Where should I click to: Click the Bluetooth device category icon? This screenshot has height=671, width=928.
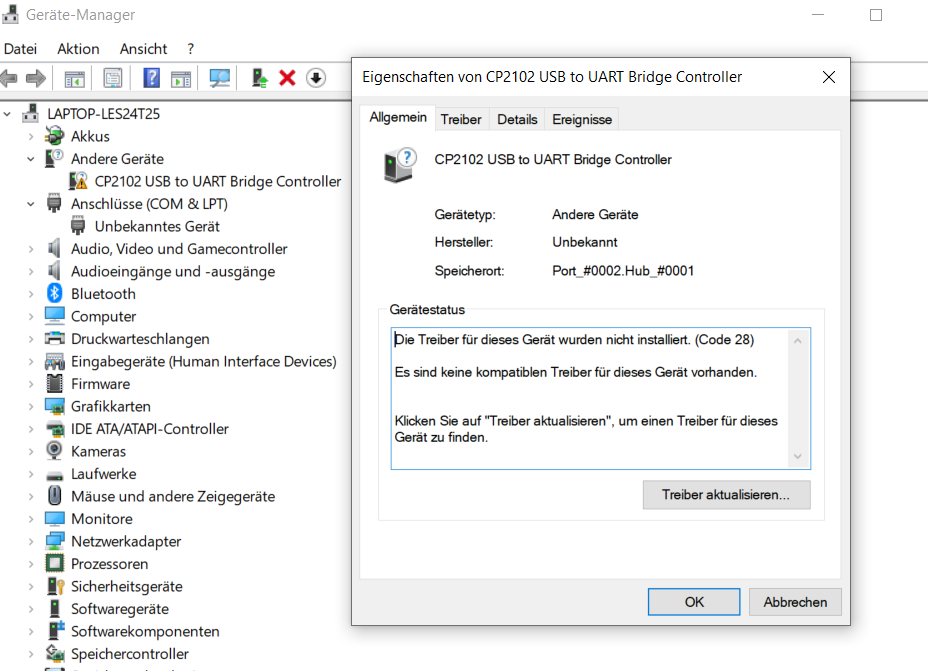click(x=55, y=294)
